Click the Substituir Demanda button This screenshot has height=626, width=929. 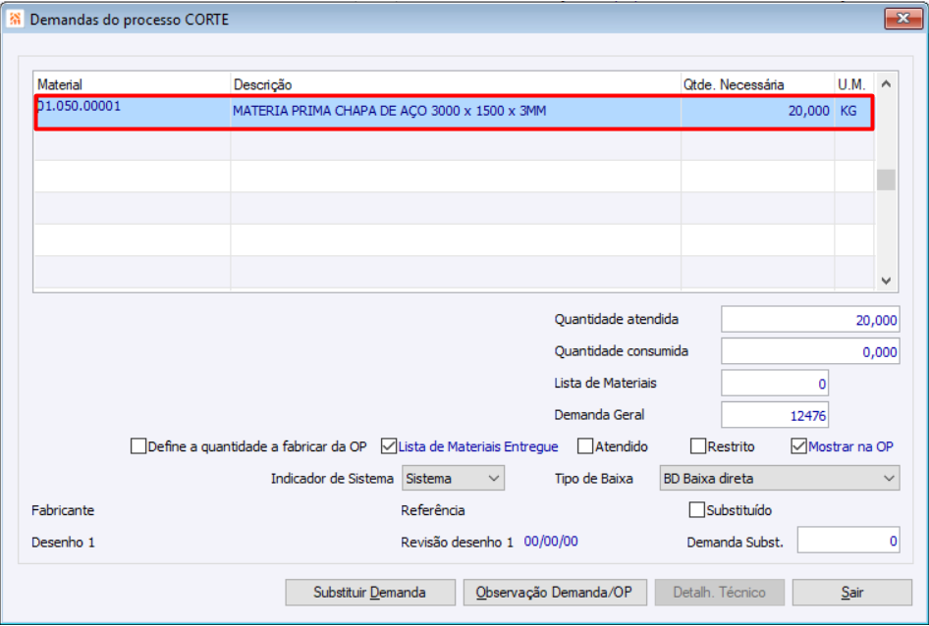[x=370, y=592]
